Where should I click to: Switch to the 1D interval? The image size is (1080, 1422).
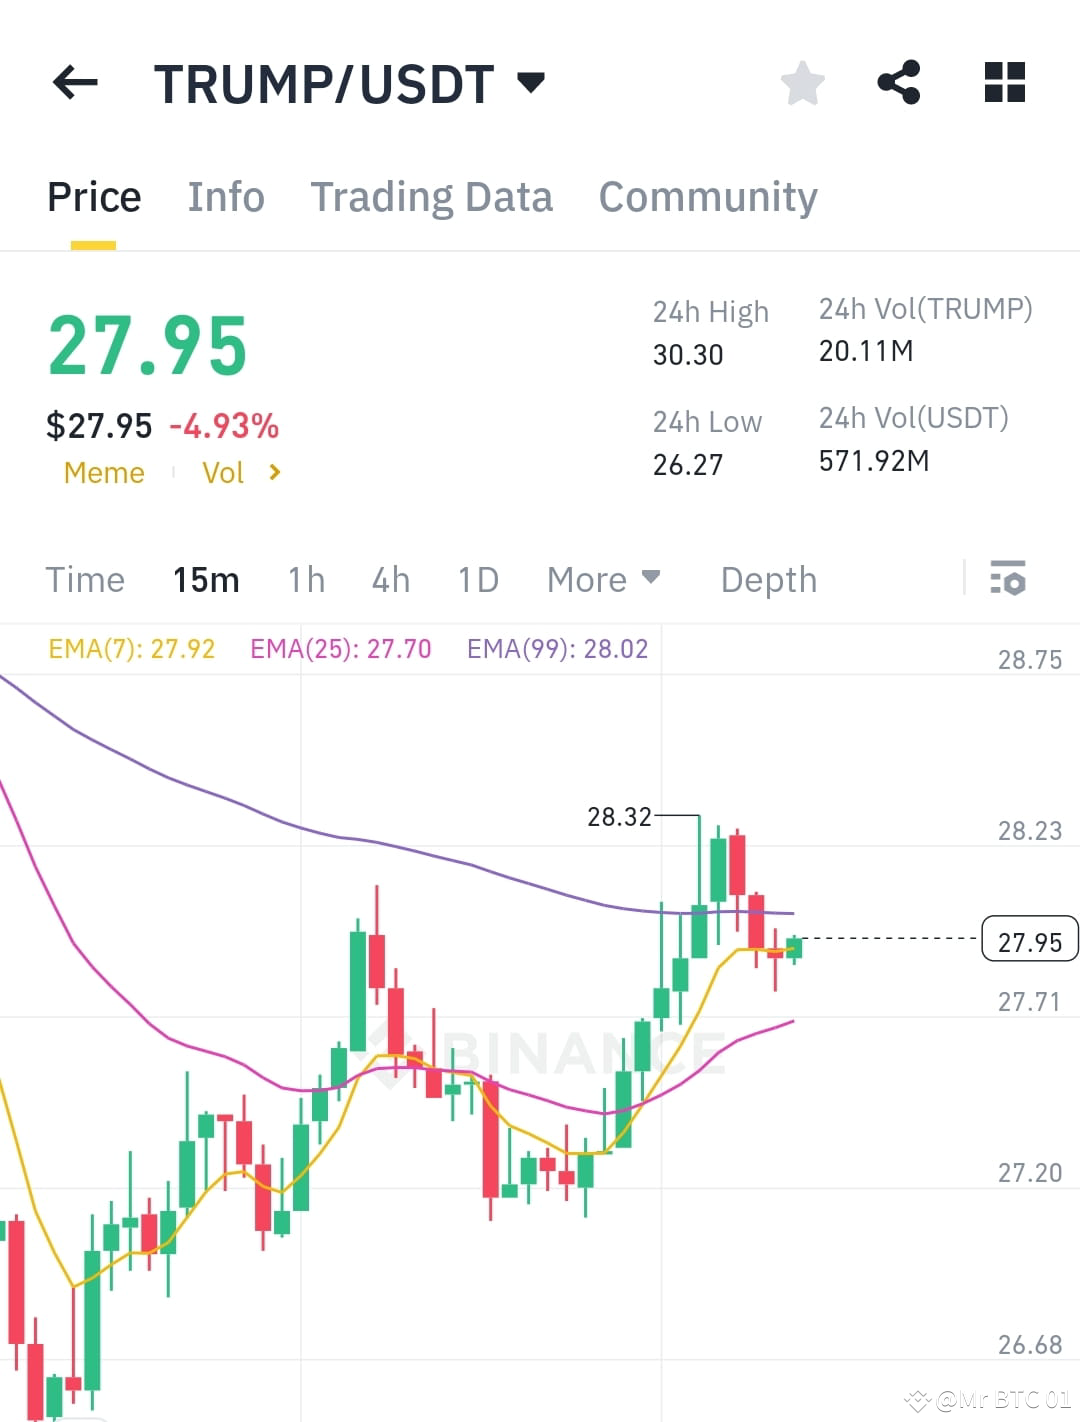click(477, 580)
